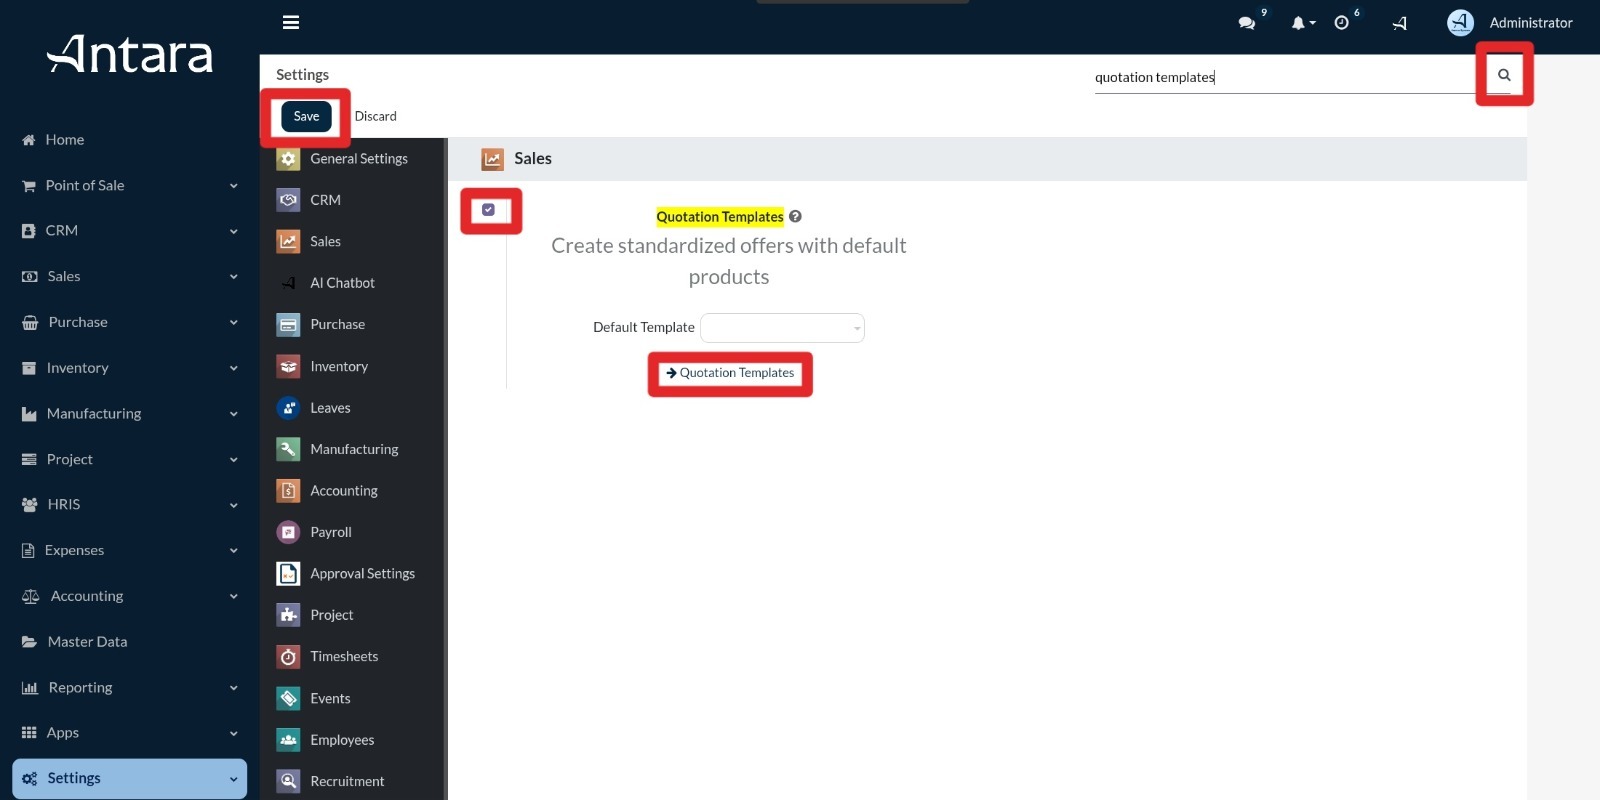1600x800 pixels.
Task: Click the Antara logo in sidebar
Action: 130,55
